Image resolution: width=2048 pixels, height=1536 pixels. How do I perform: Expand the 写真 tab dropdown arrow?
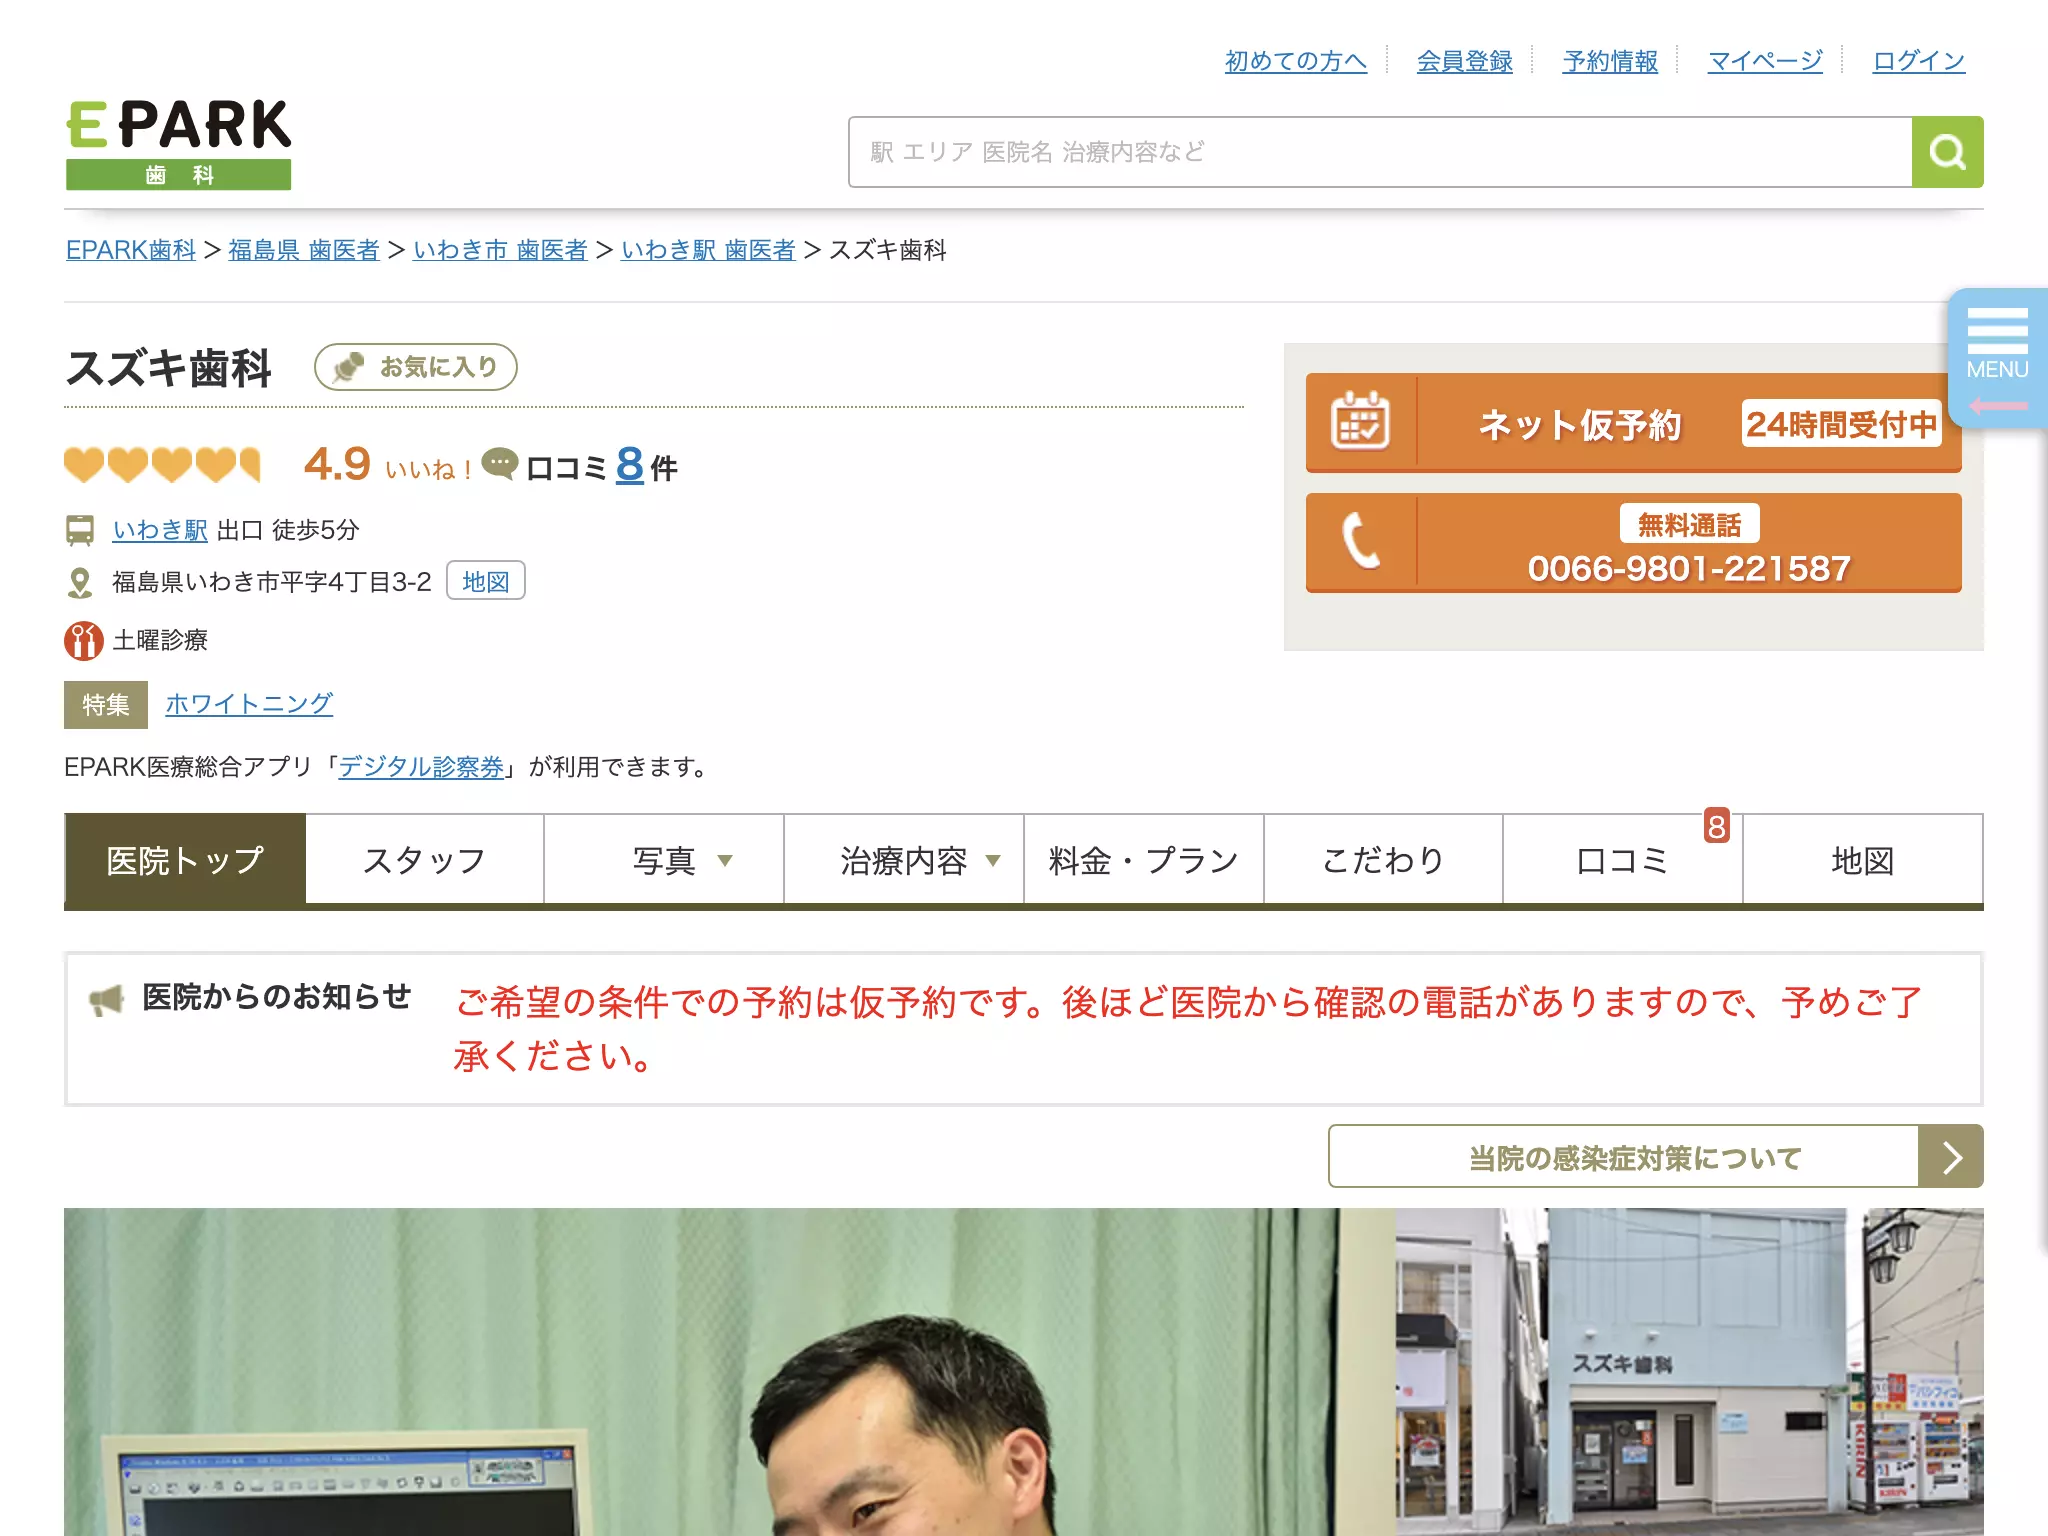click(725, 861)
